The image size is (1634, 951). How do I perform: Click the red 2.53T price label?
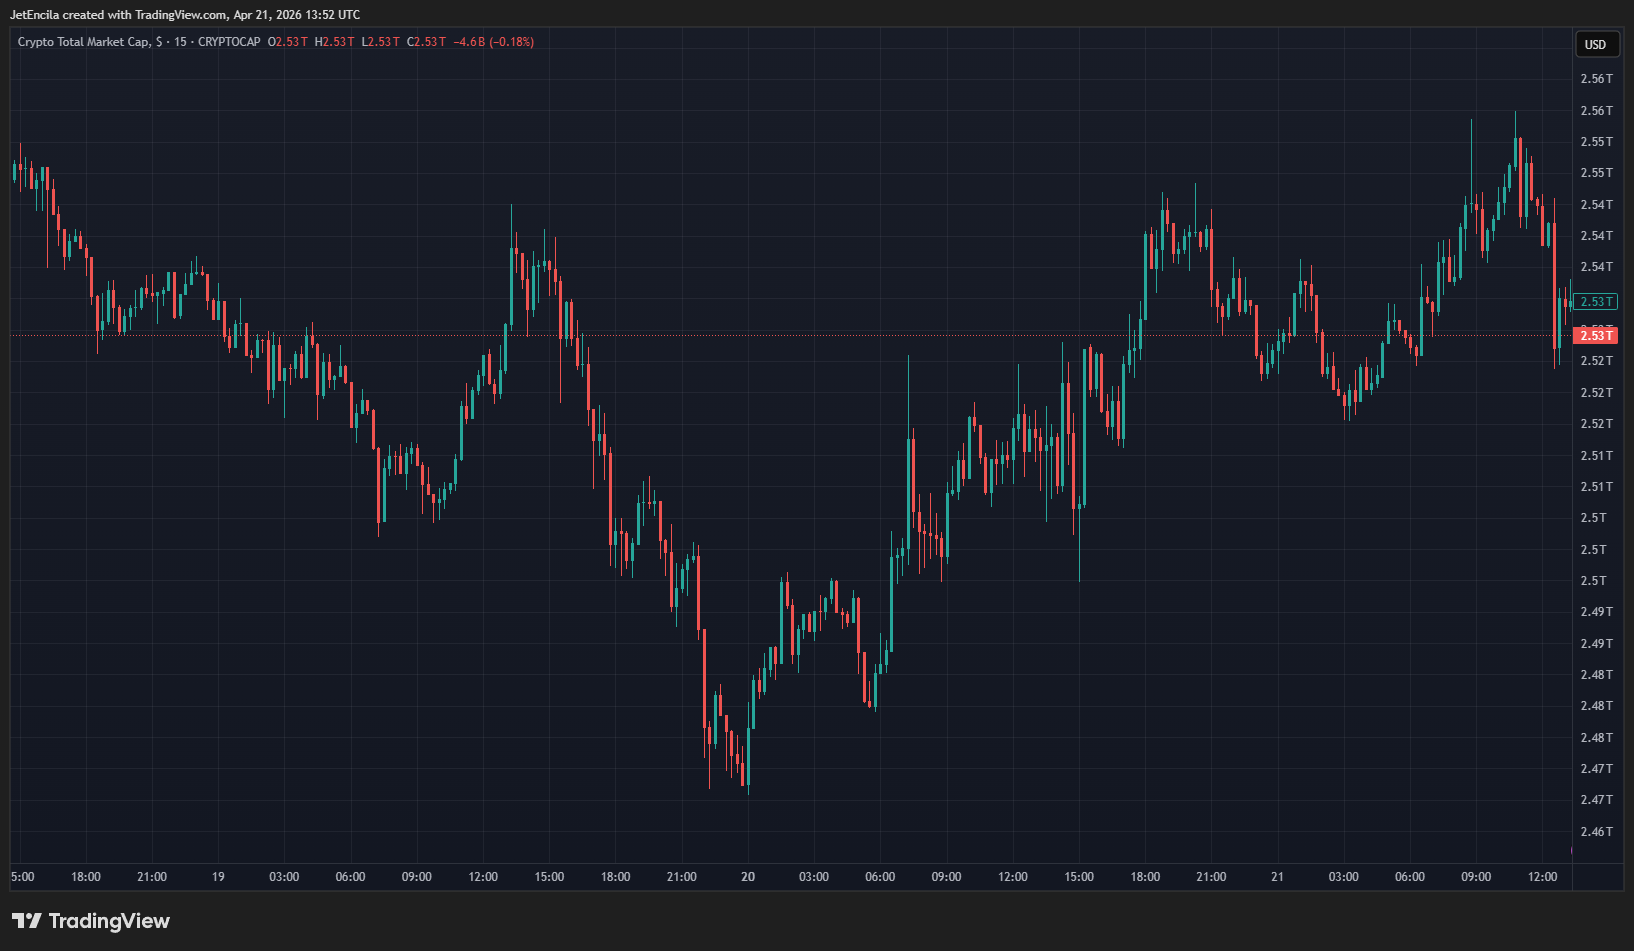click(1595, 335)
